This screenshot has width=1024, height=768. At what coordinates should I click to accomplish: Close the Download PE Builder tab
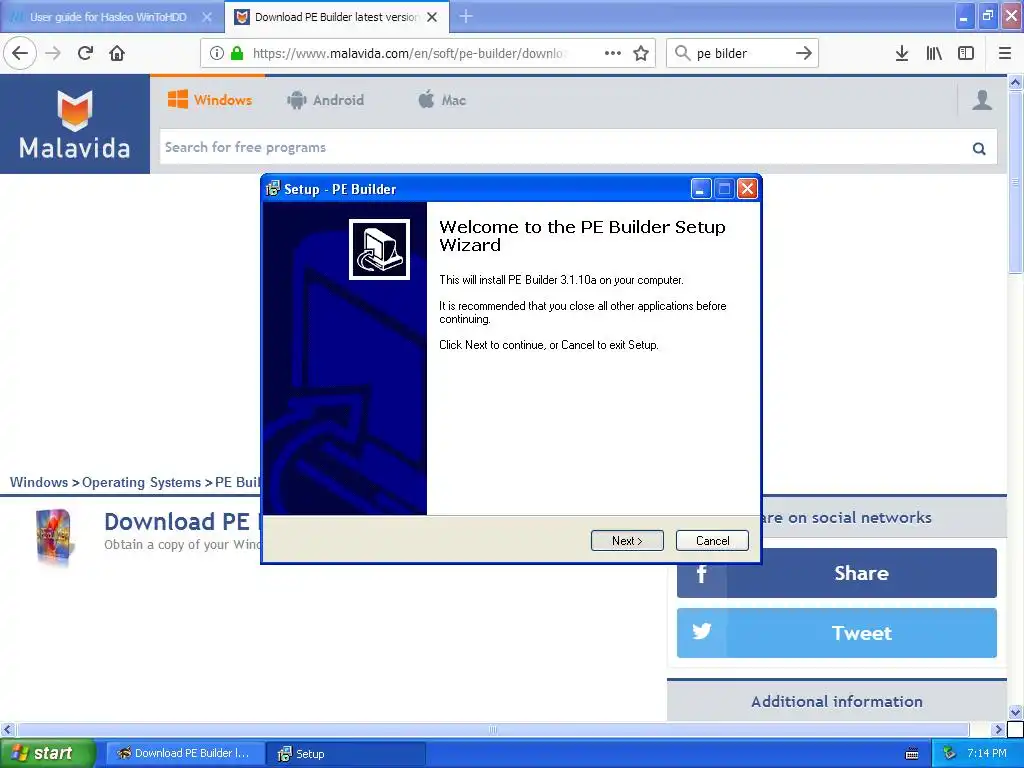(x=432, y=18)
